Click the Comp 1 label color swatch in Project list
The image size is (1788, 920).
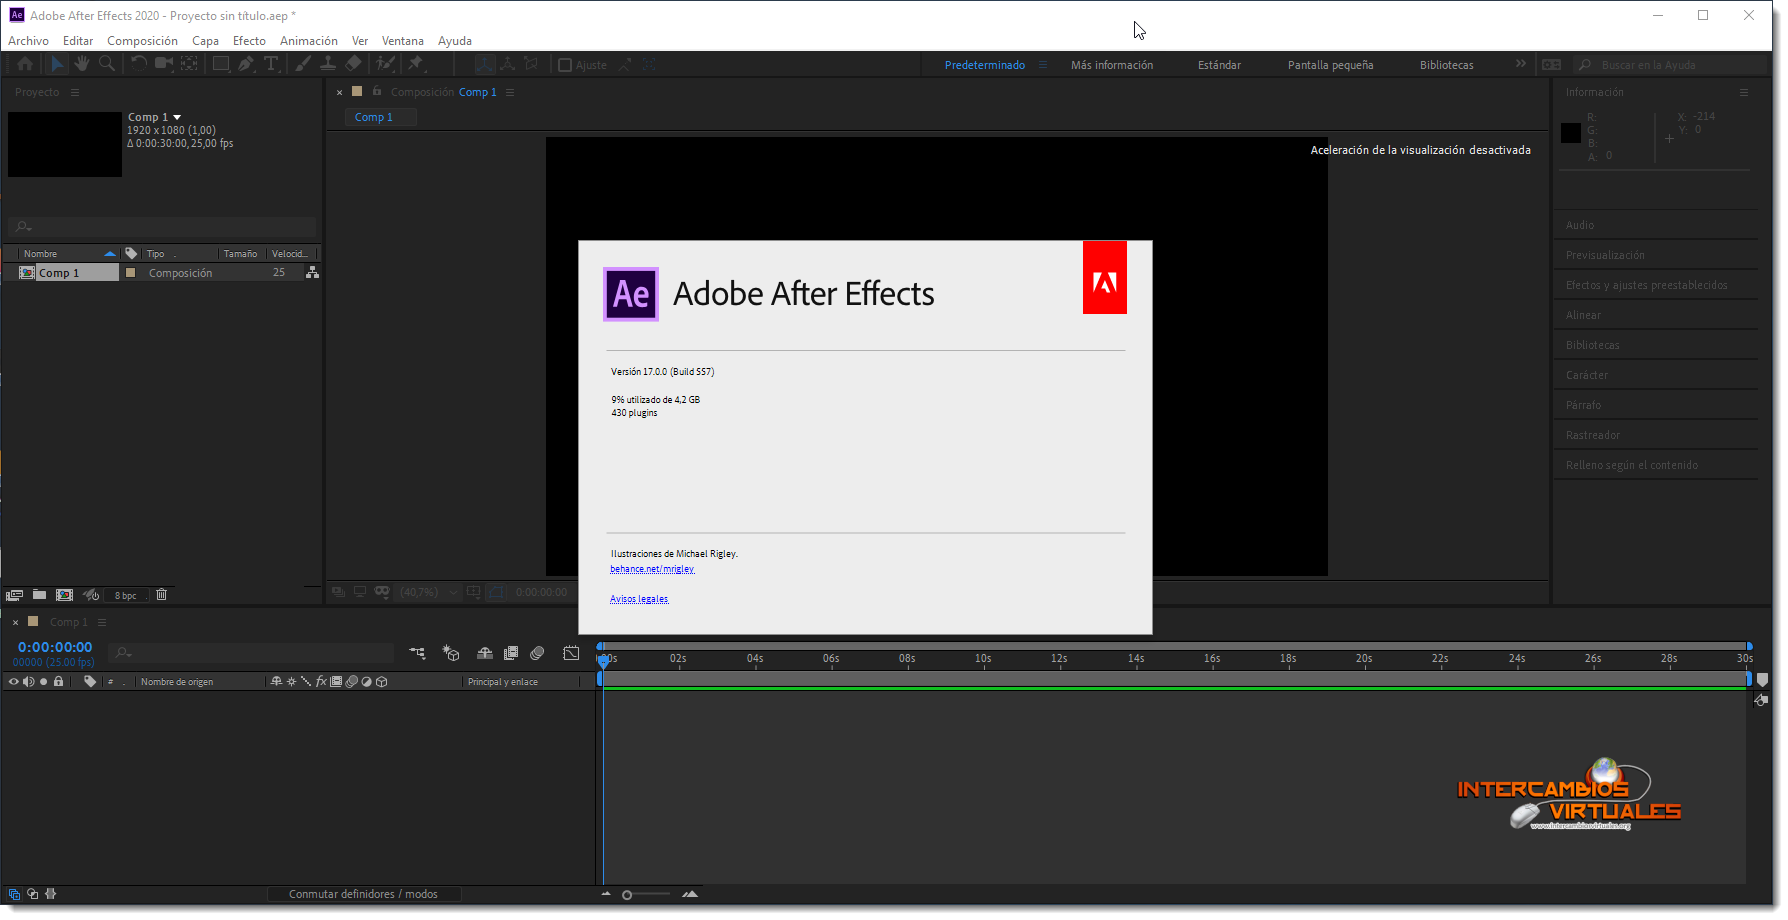[130, 272]
